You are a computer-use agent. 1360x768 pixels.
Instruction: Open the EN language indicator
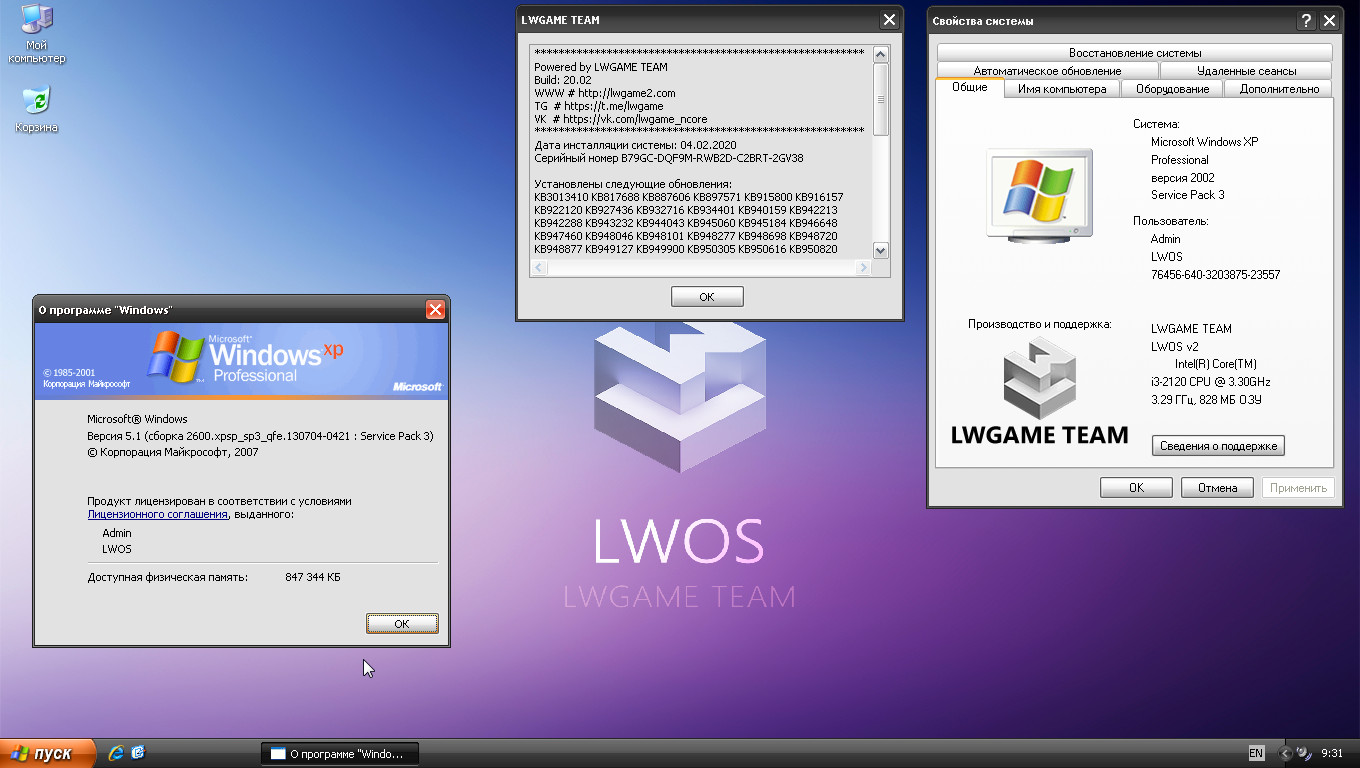click(1256, 753)
